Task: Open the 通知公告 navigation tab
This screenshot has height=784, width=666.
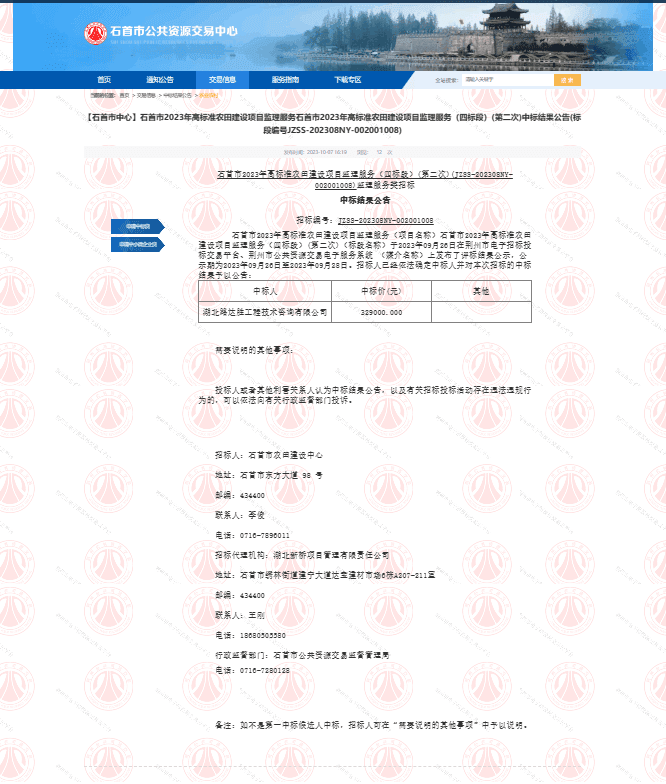Action: point(160,80)
